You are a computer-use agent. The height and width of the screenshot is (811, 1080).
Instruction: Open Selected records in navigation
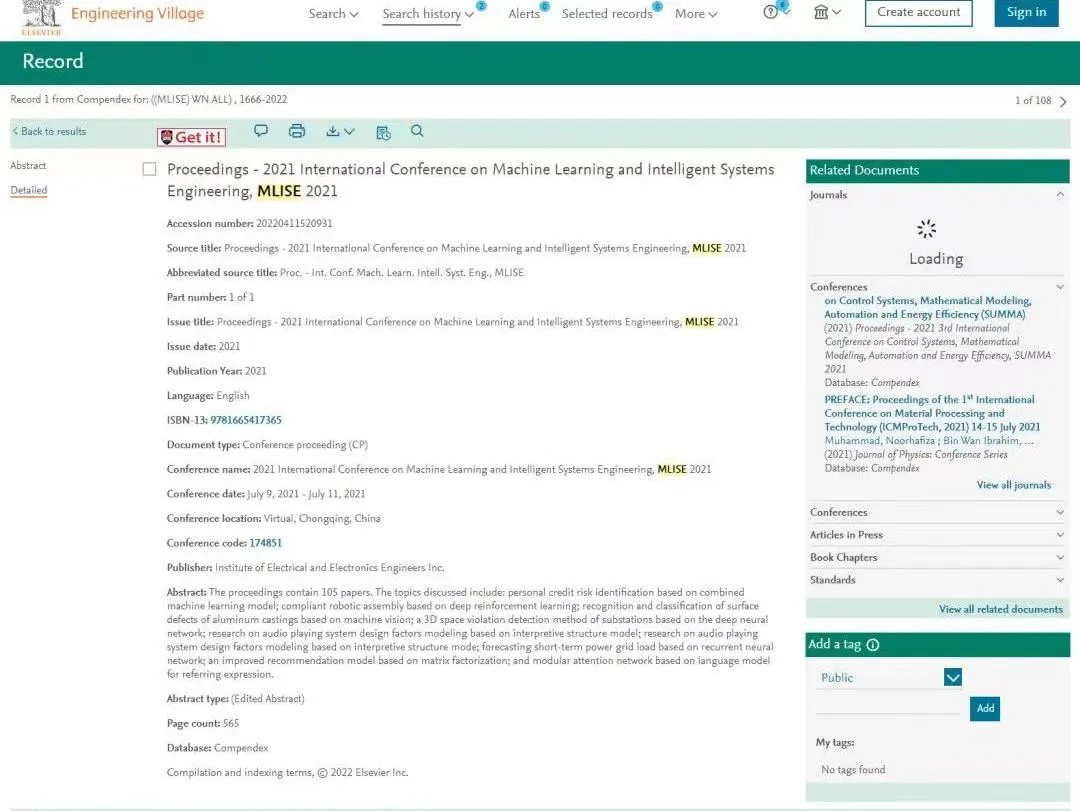[x=607, y=14]
